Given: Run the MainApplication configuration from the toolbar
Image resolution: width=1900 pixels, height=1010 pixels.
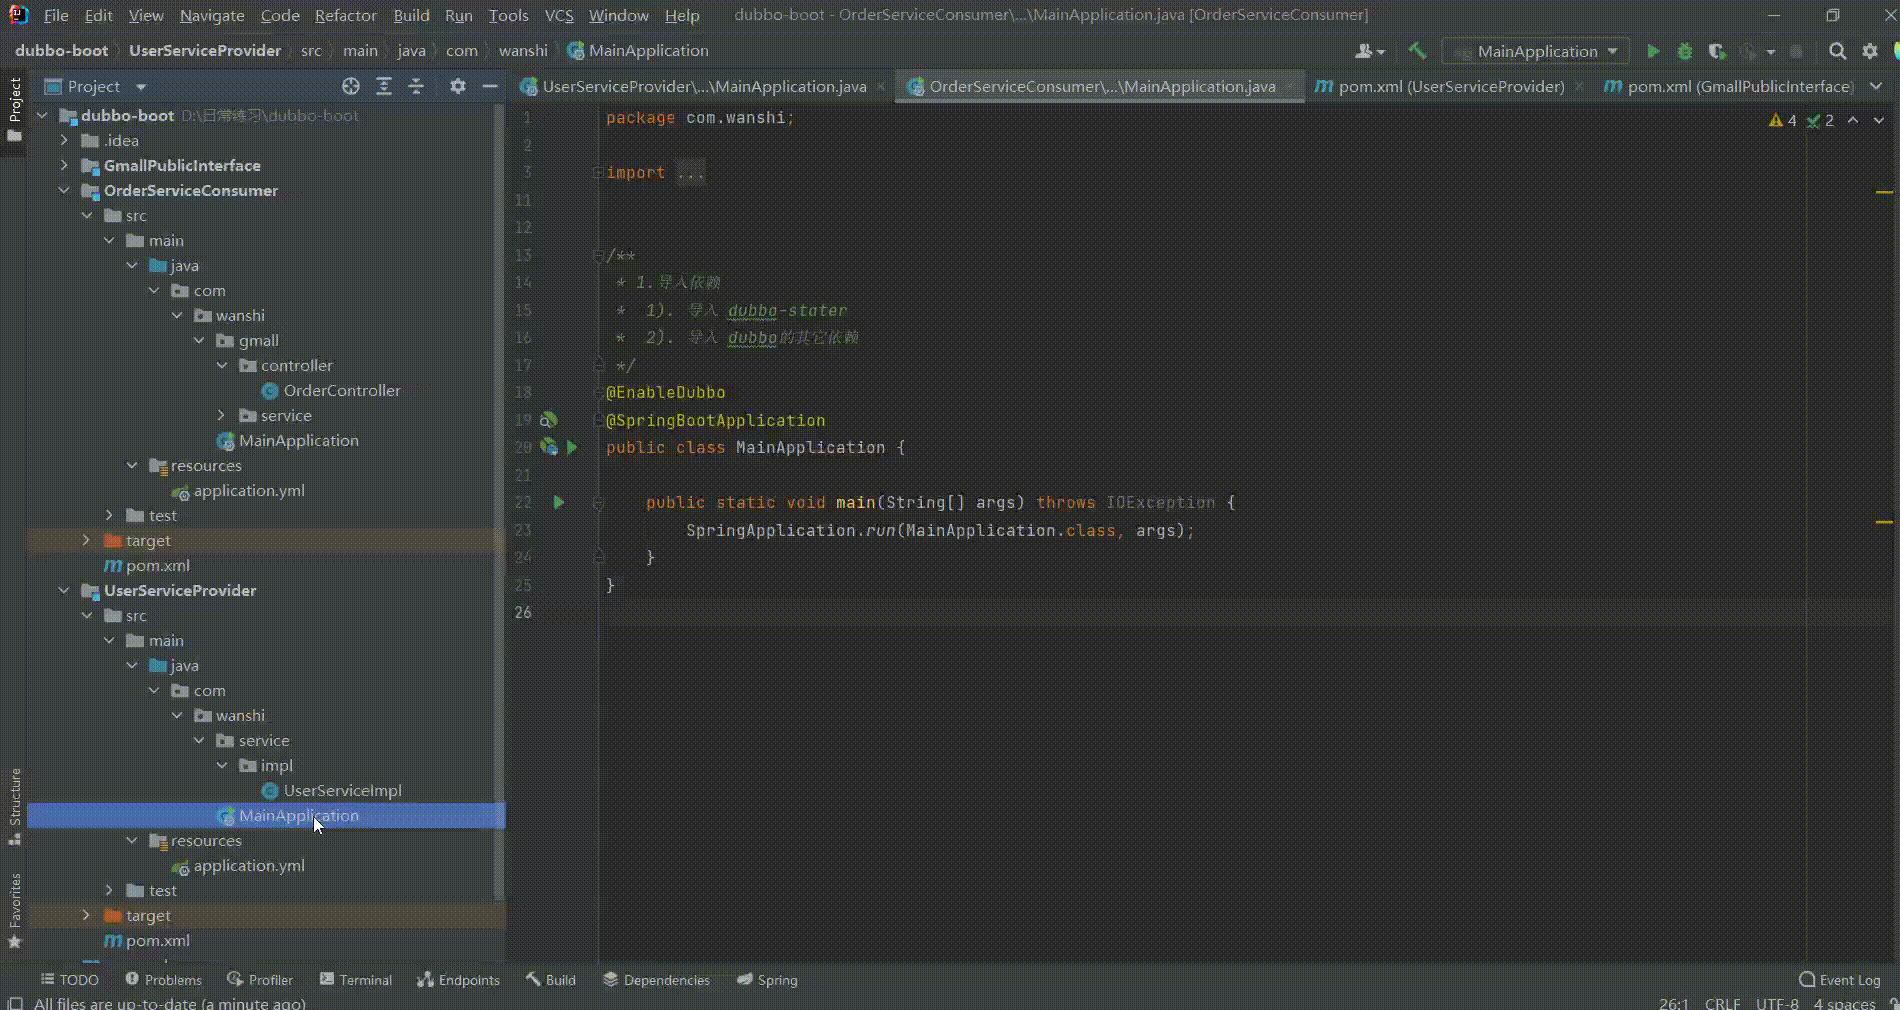Looking at the screenshot, I should click(1653, 51).
